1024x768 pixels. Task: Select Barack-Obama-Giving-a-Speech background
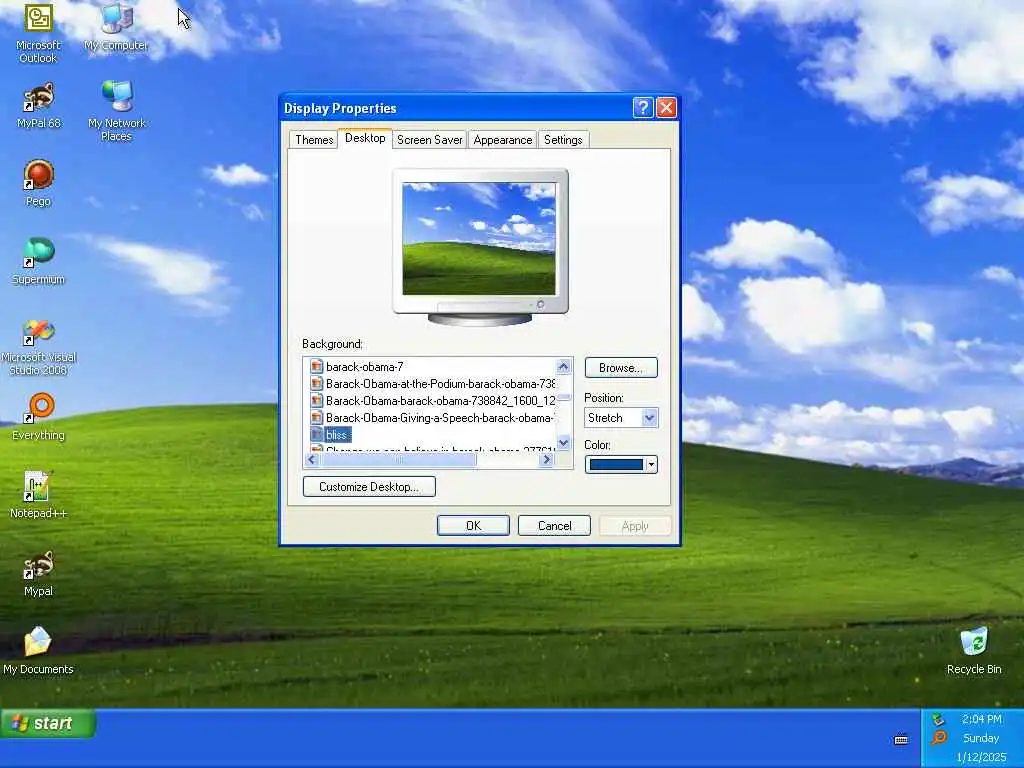tap(440, 417)
